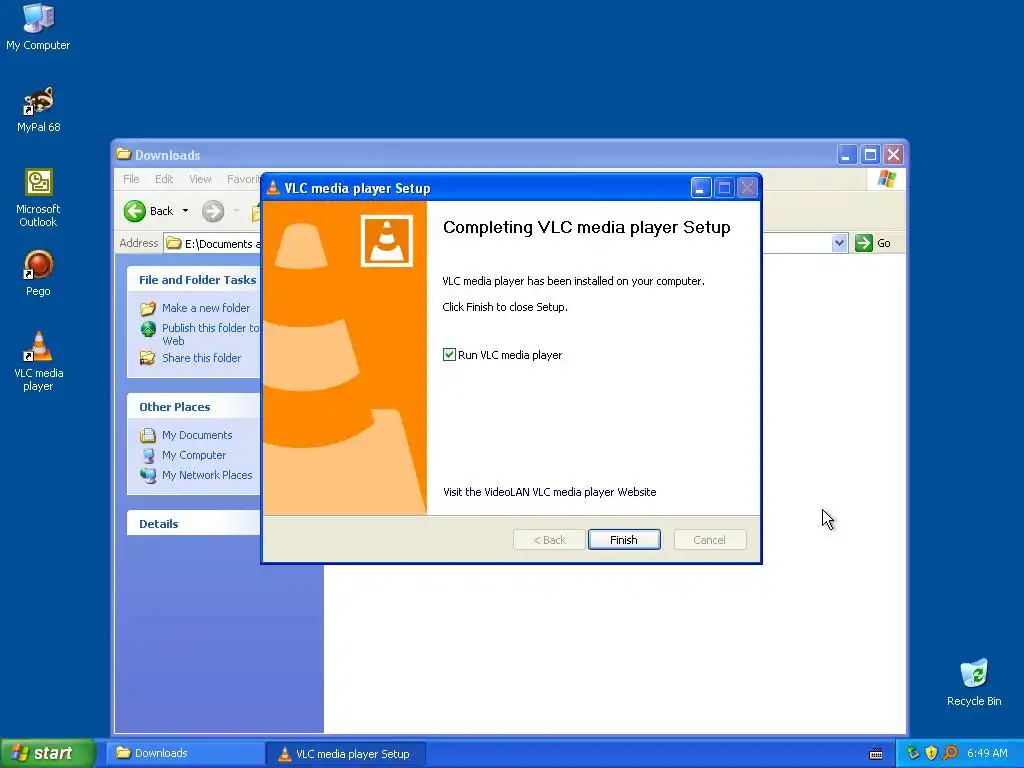This screenshot has height=768, width=1024.
Task: Click the VLC cone logo in setup header
Action: point(387,241)
